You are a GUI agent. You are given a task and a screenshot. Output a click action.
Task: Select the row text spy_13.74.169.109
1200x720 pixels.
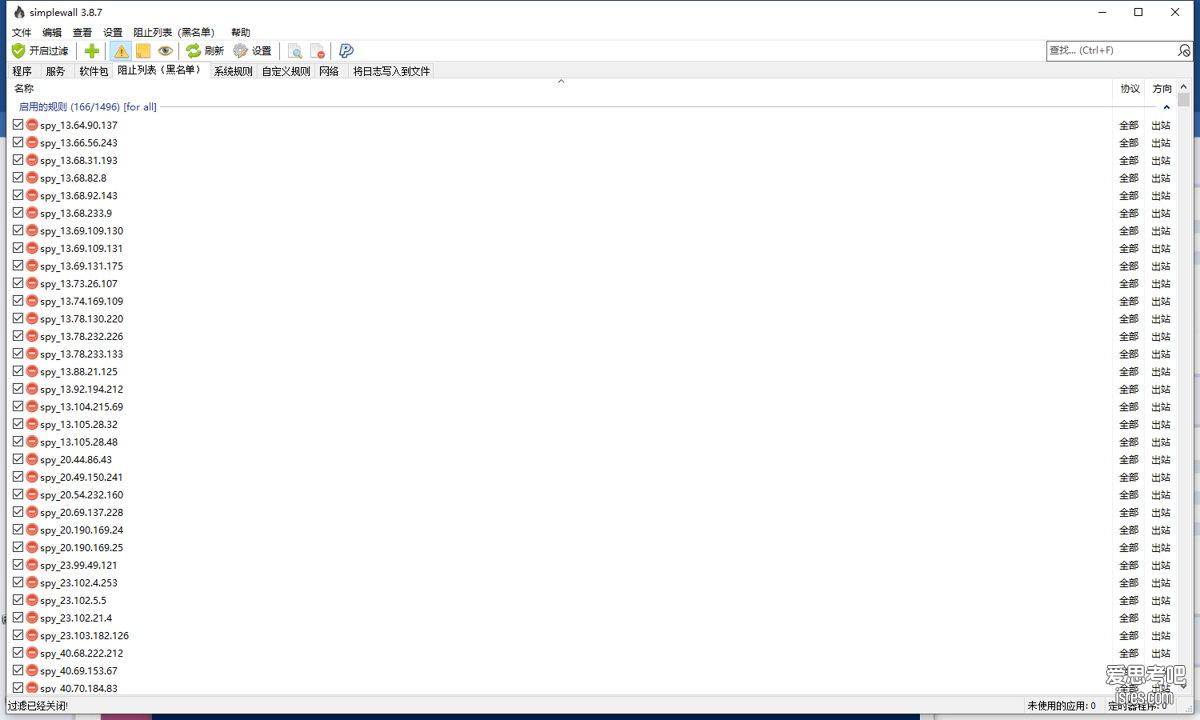coord(82,301)
